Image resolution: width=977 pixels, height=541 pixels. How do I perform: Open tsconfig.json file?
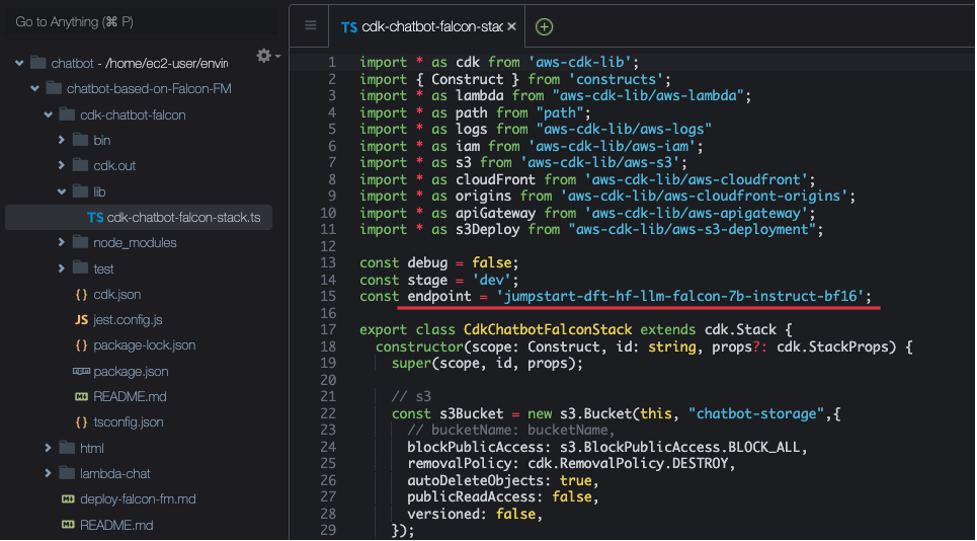pyautogui.click(x=128, y=422)
